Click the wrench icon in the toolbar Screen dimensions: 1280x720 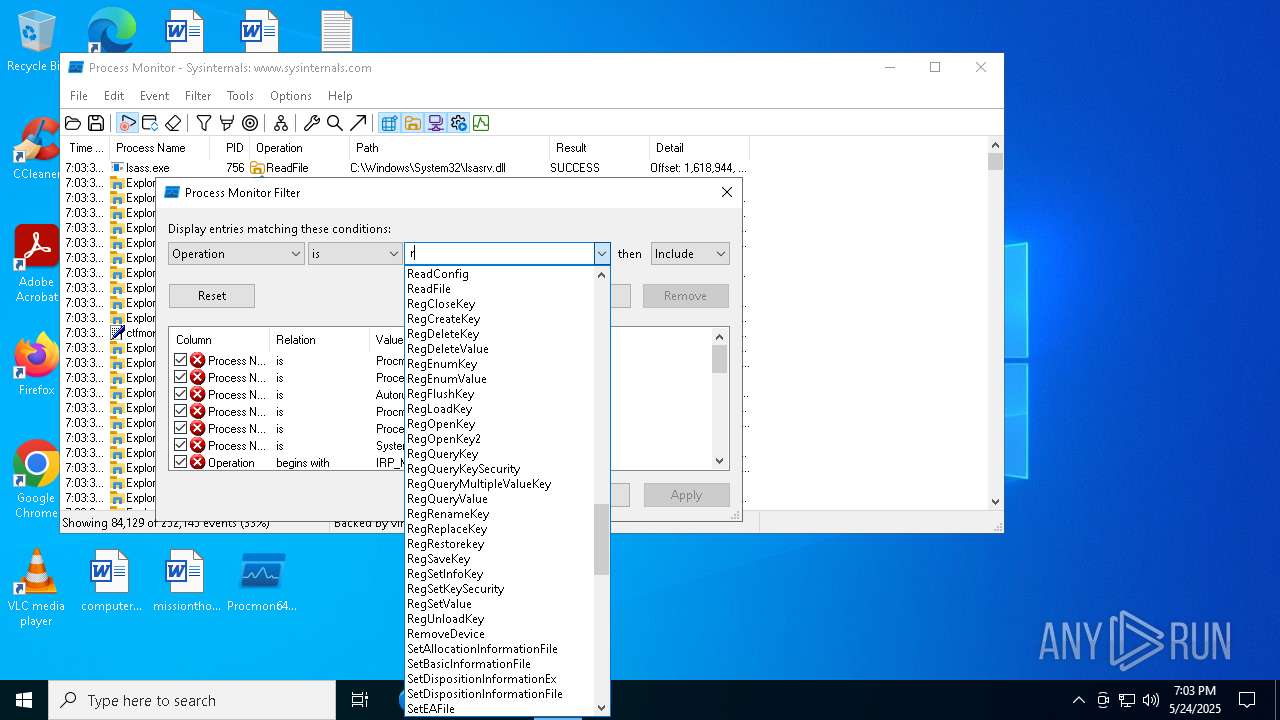(x=312, y=123)
